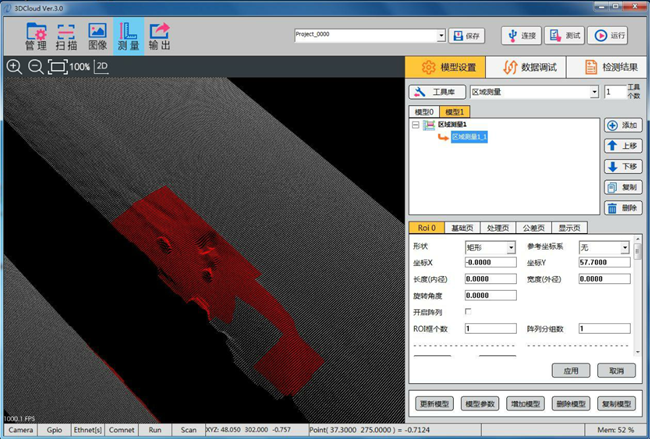Click the Mem: 52 % indicator
This screenshot has width=650, height=439.
tap(616, 430)
